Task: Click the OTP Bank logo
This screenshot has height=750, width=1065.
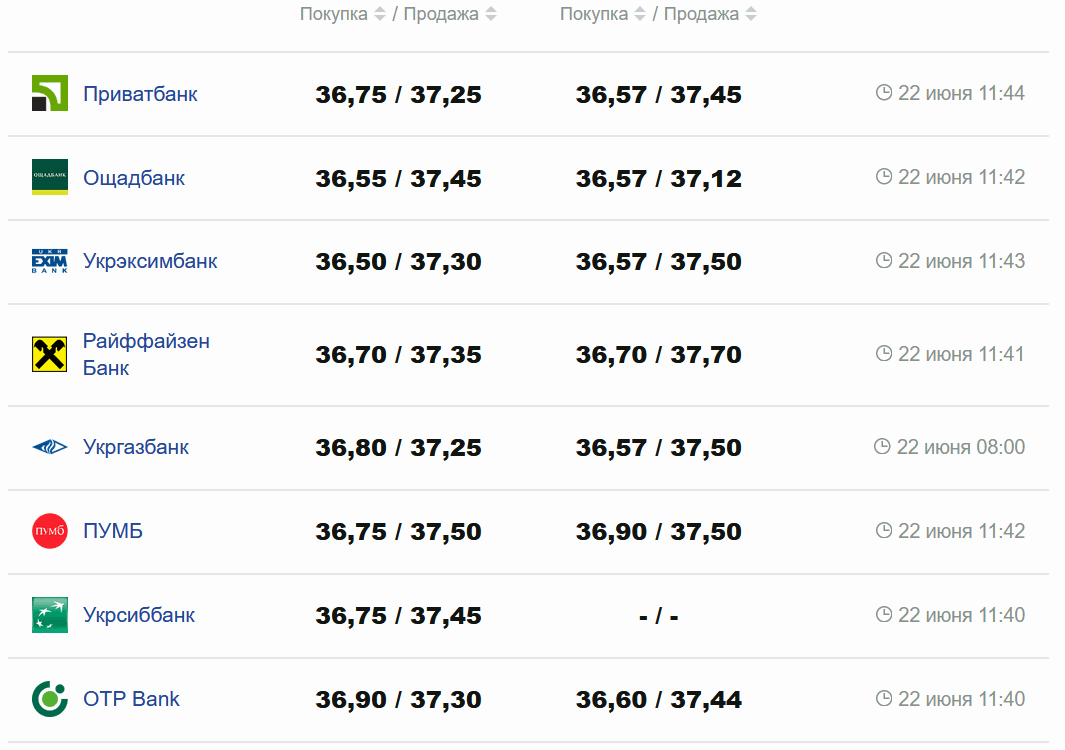Action: (x=49, y=698)
